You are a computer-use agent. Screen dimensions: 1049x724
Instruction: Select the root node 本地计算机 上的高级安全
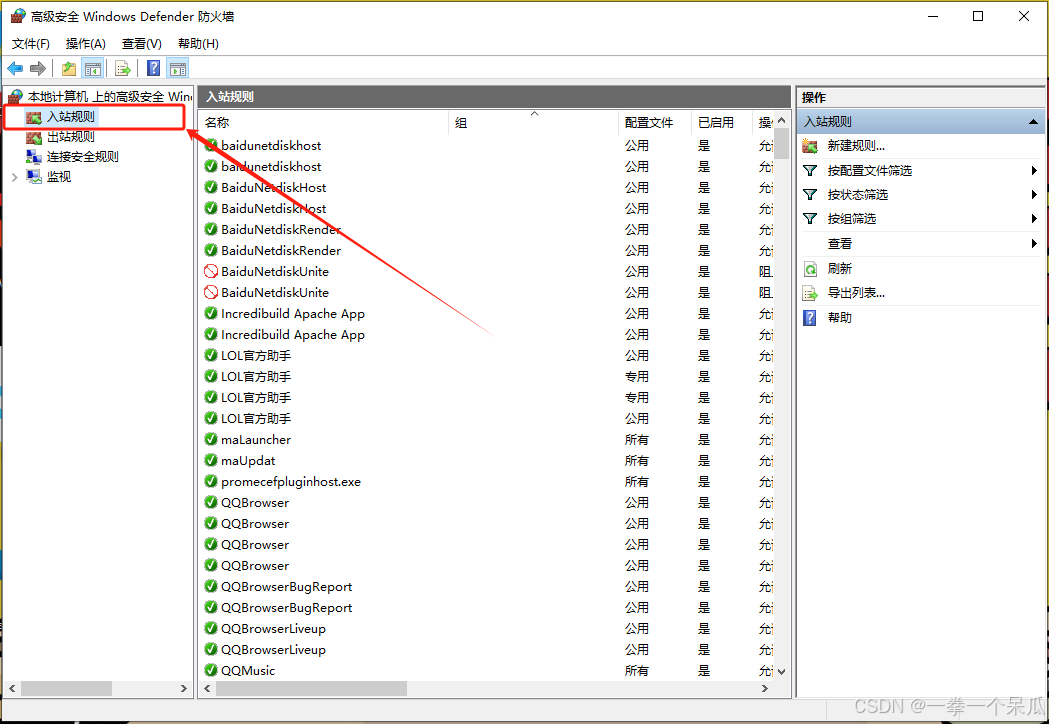pyautogui.click(x=110, y=97)
